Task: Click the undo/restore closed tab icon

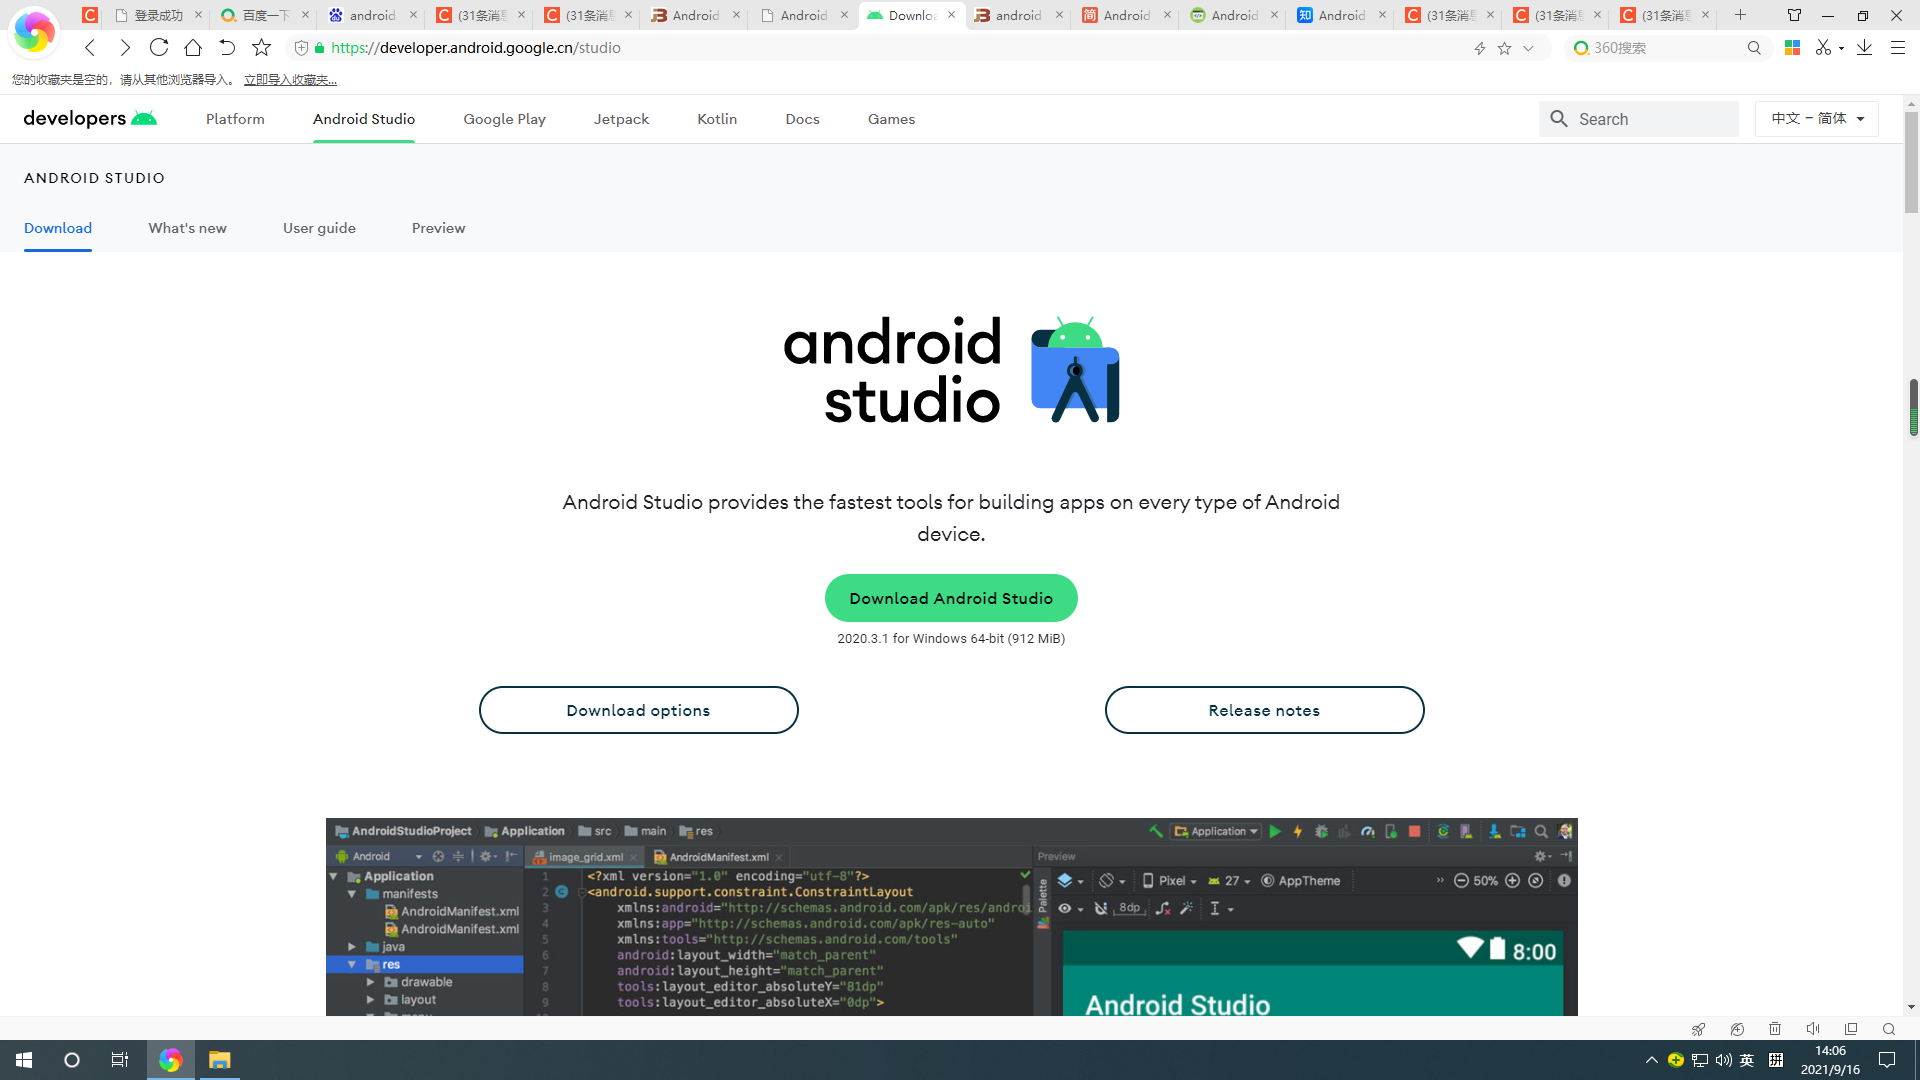Action: [227, 47]
